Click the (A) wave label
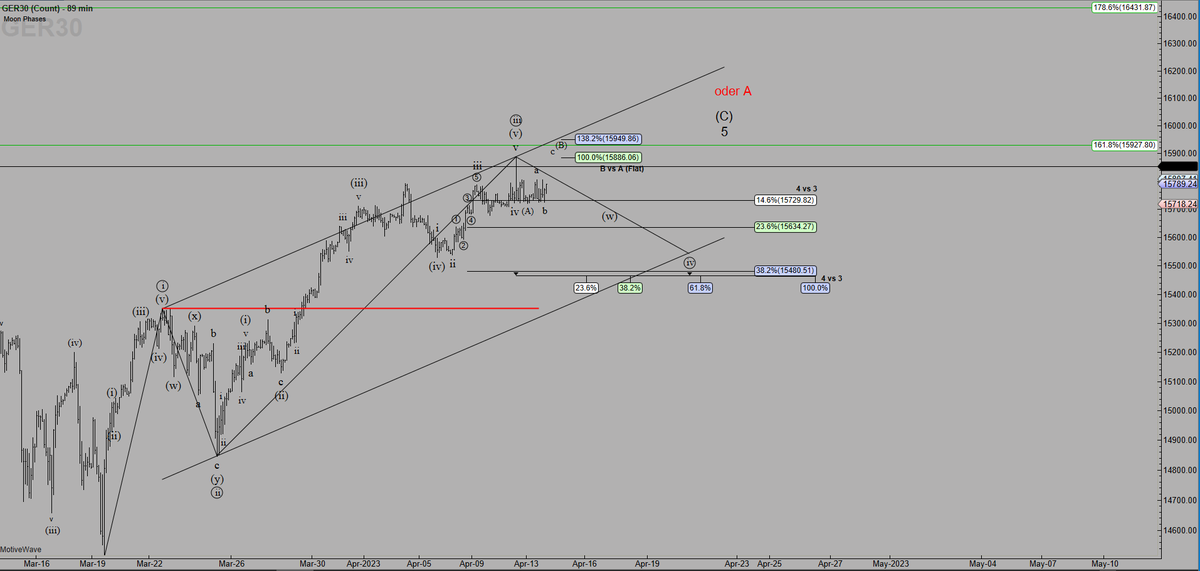This screenshot has width=1200, height=571. click(x=527, y=211)
